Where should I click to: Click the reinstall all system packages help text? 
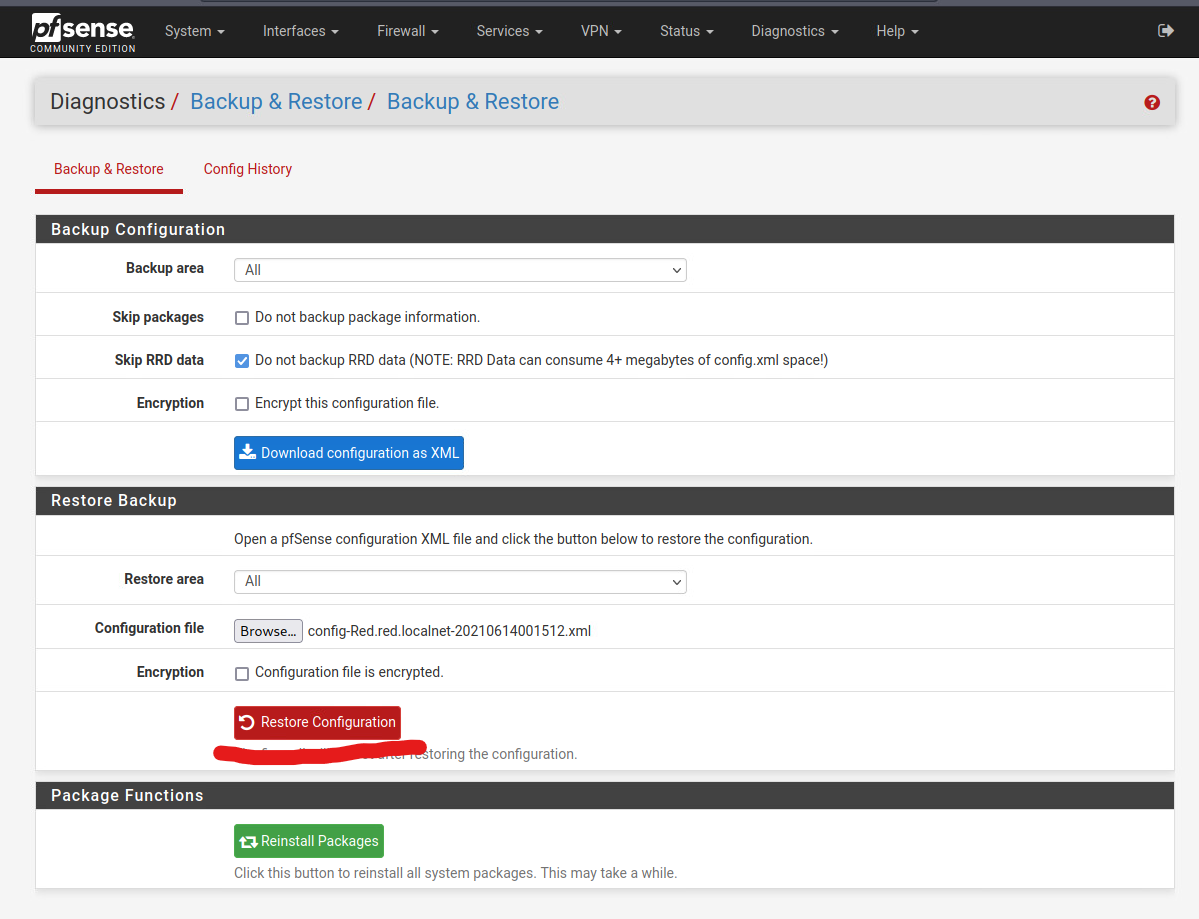[x=456, y=873]
